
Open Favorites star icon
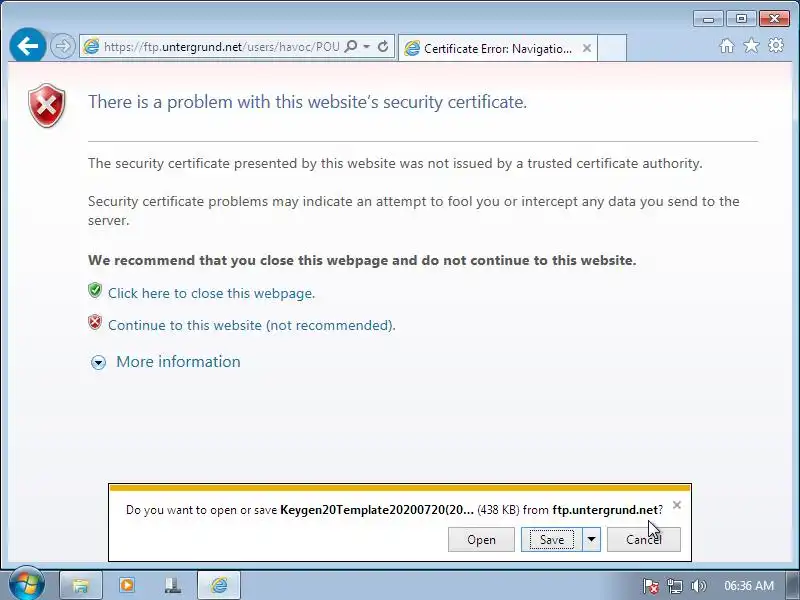(x=751, y=46)
